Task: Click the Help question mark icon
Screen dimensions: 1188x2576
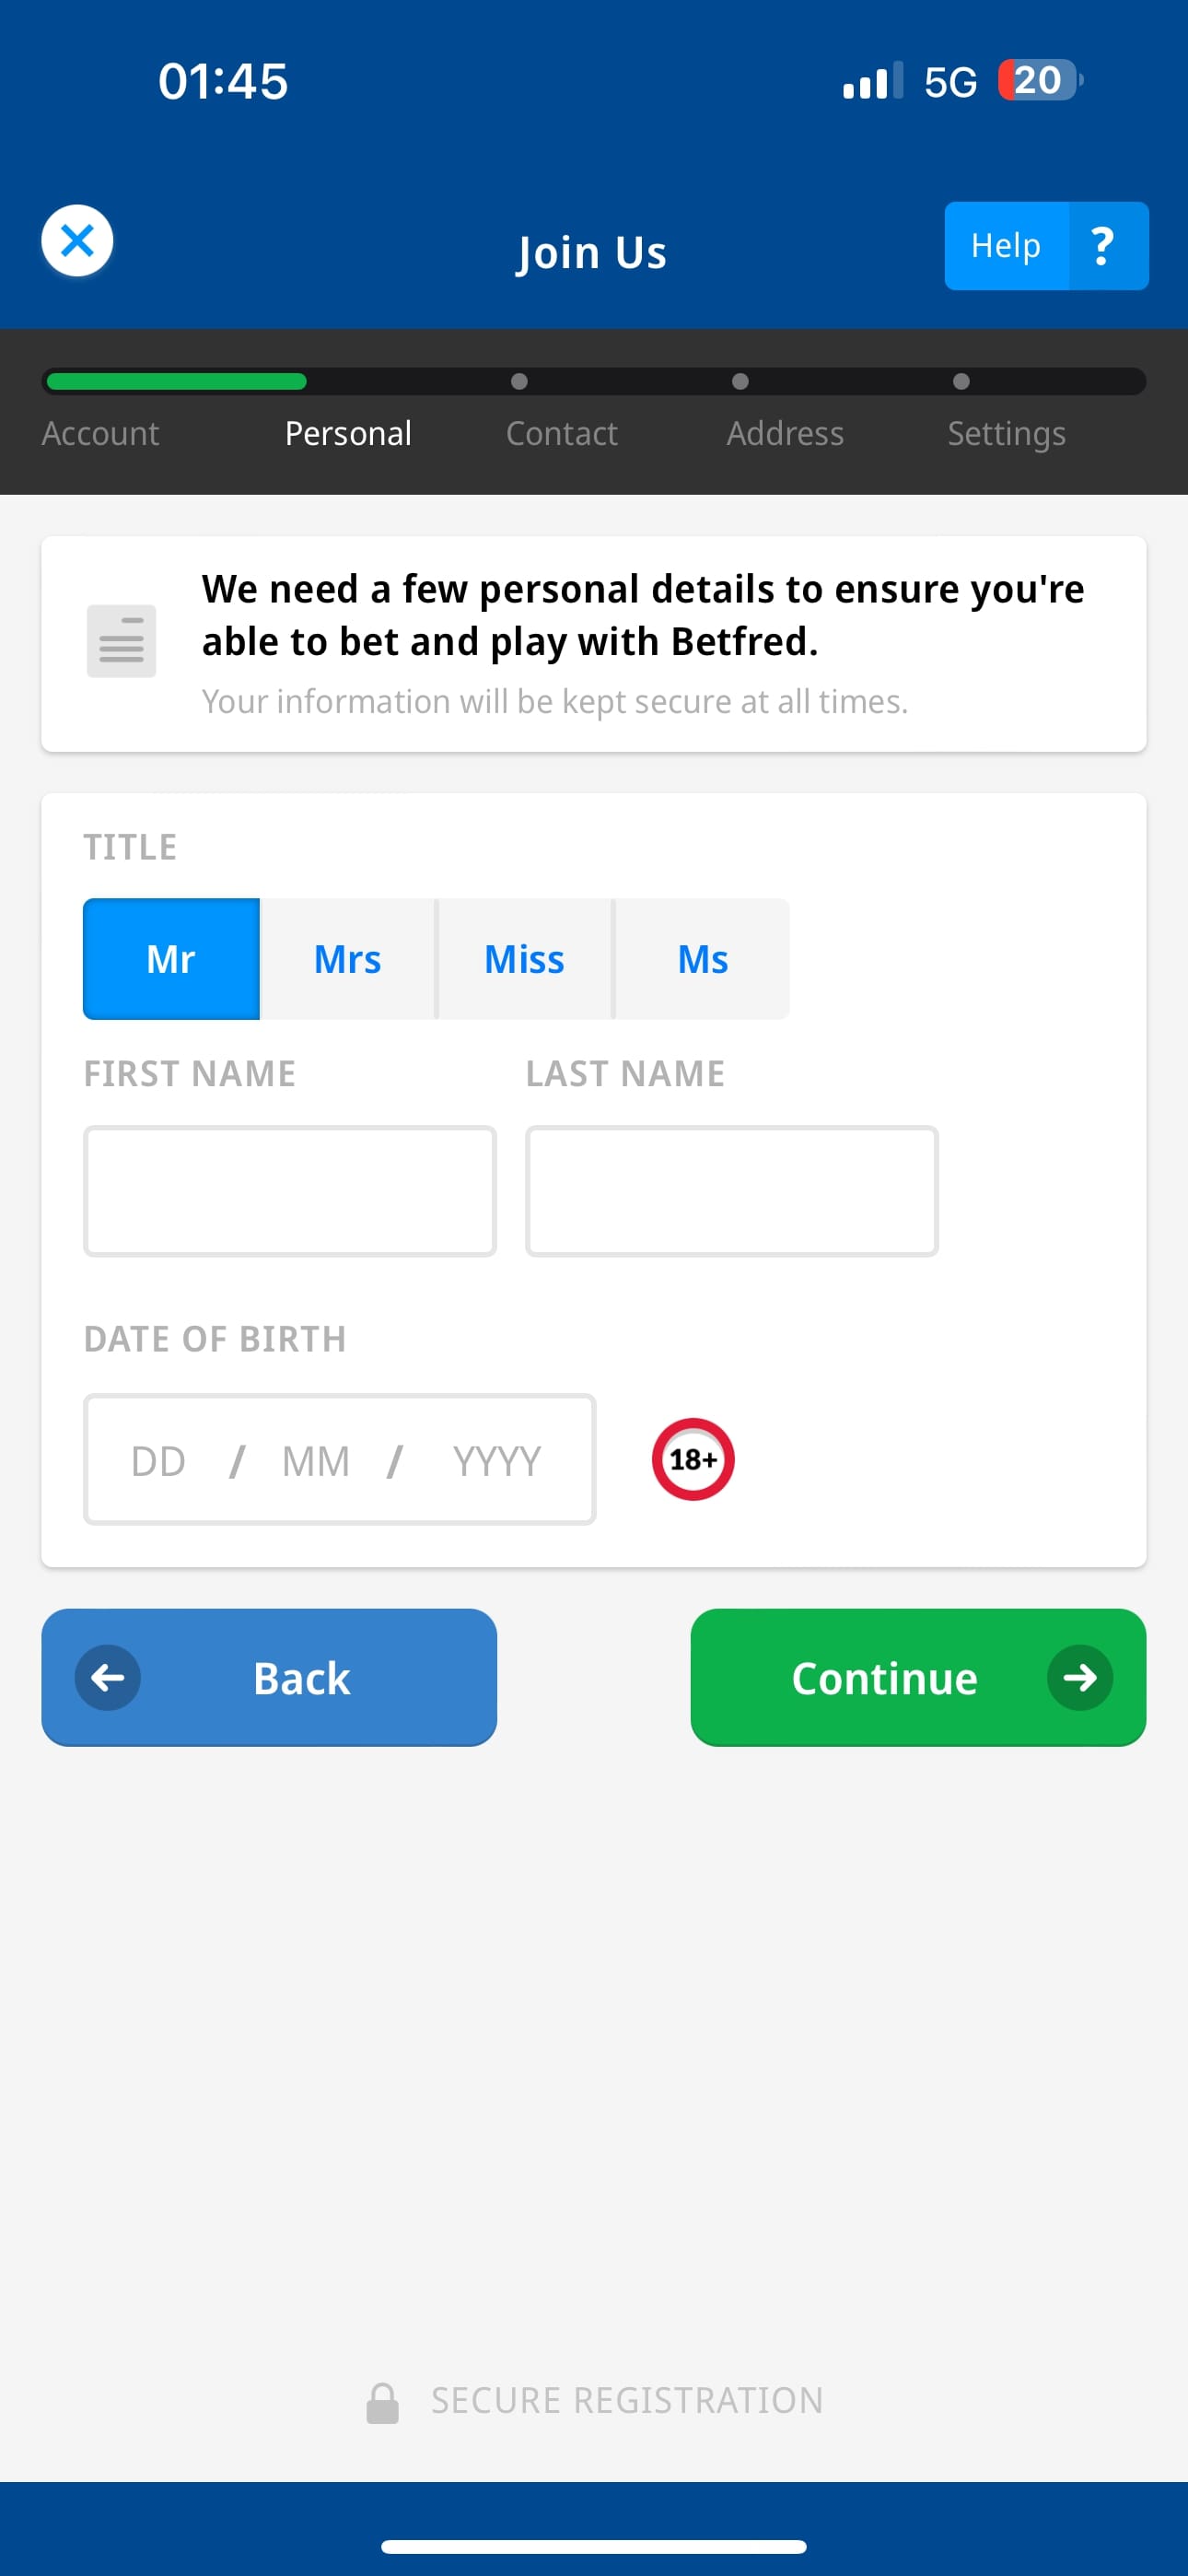Action: pos(1101,246)
